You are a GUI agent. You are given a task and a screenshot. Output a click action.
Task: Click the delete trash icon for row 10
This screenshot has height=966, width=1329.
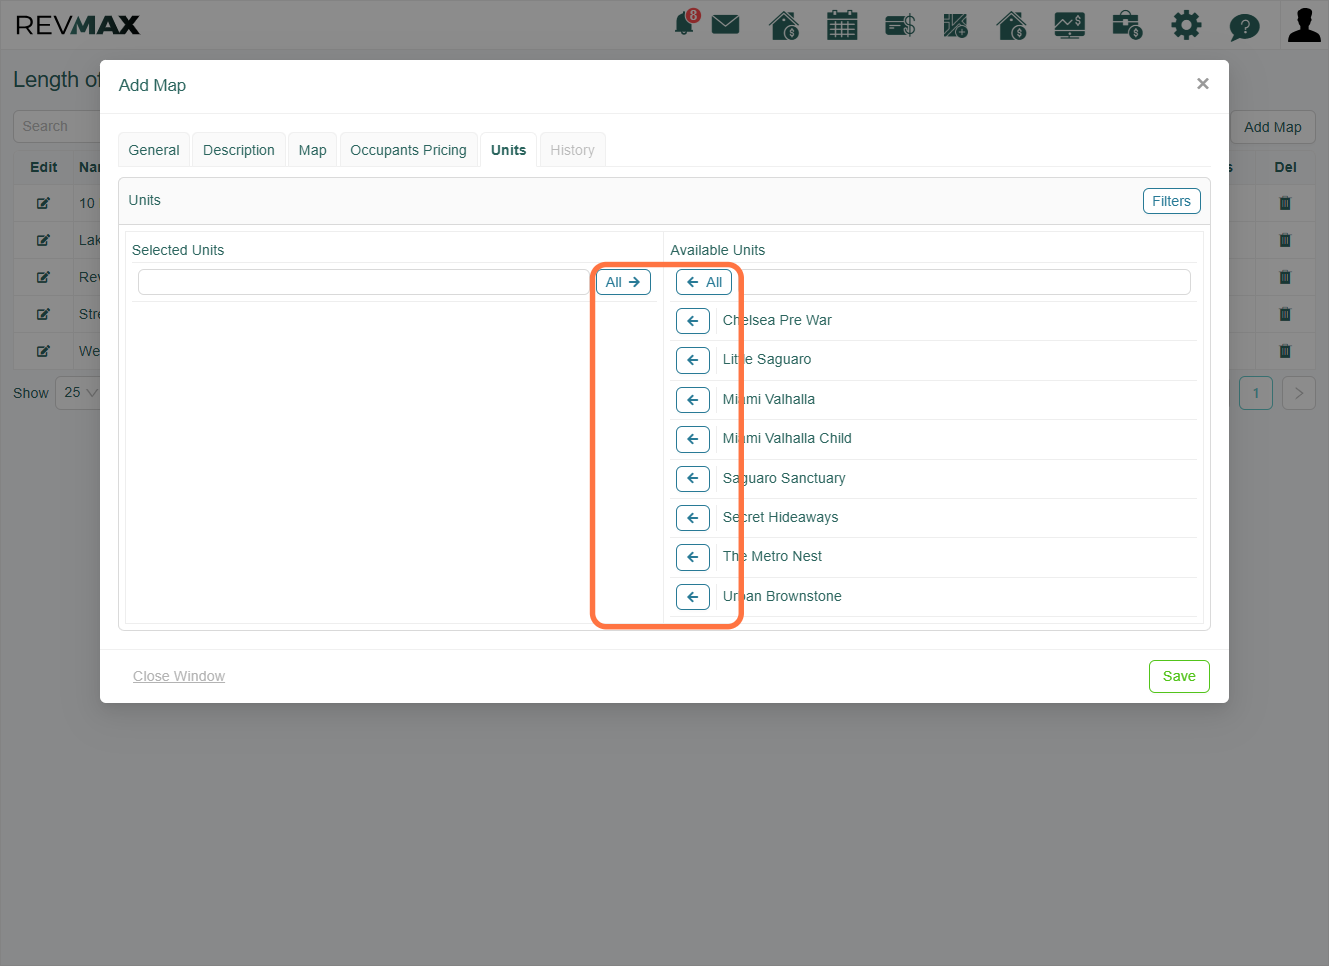[x=1285, y=203]
